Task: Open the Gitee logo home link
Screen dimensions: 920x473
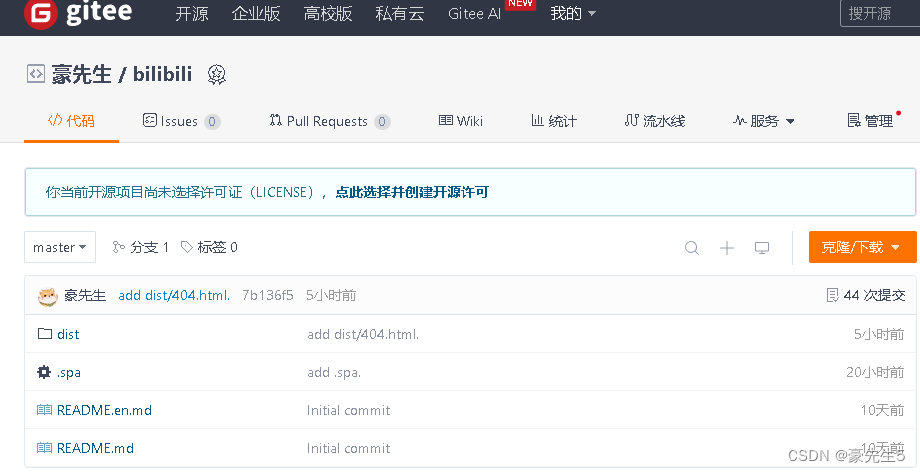Action: coord(78,13)
